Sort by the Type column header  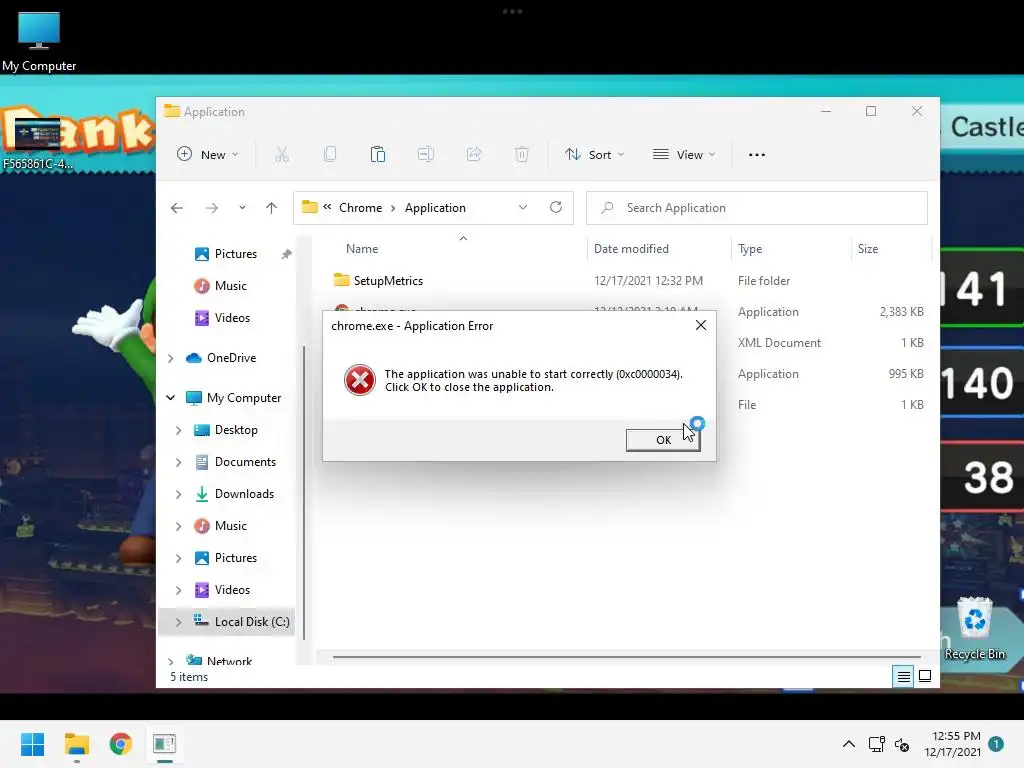coord(750,249)
